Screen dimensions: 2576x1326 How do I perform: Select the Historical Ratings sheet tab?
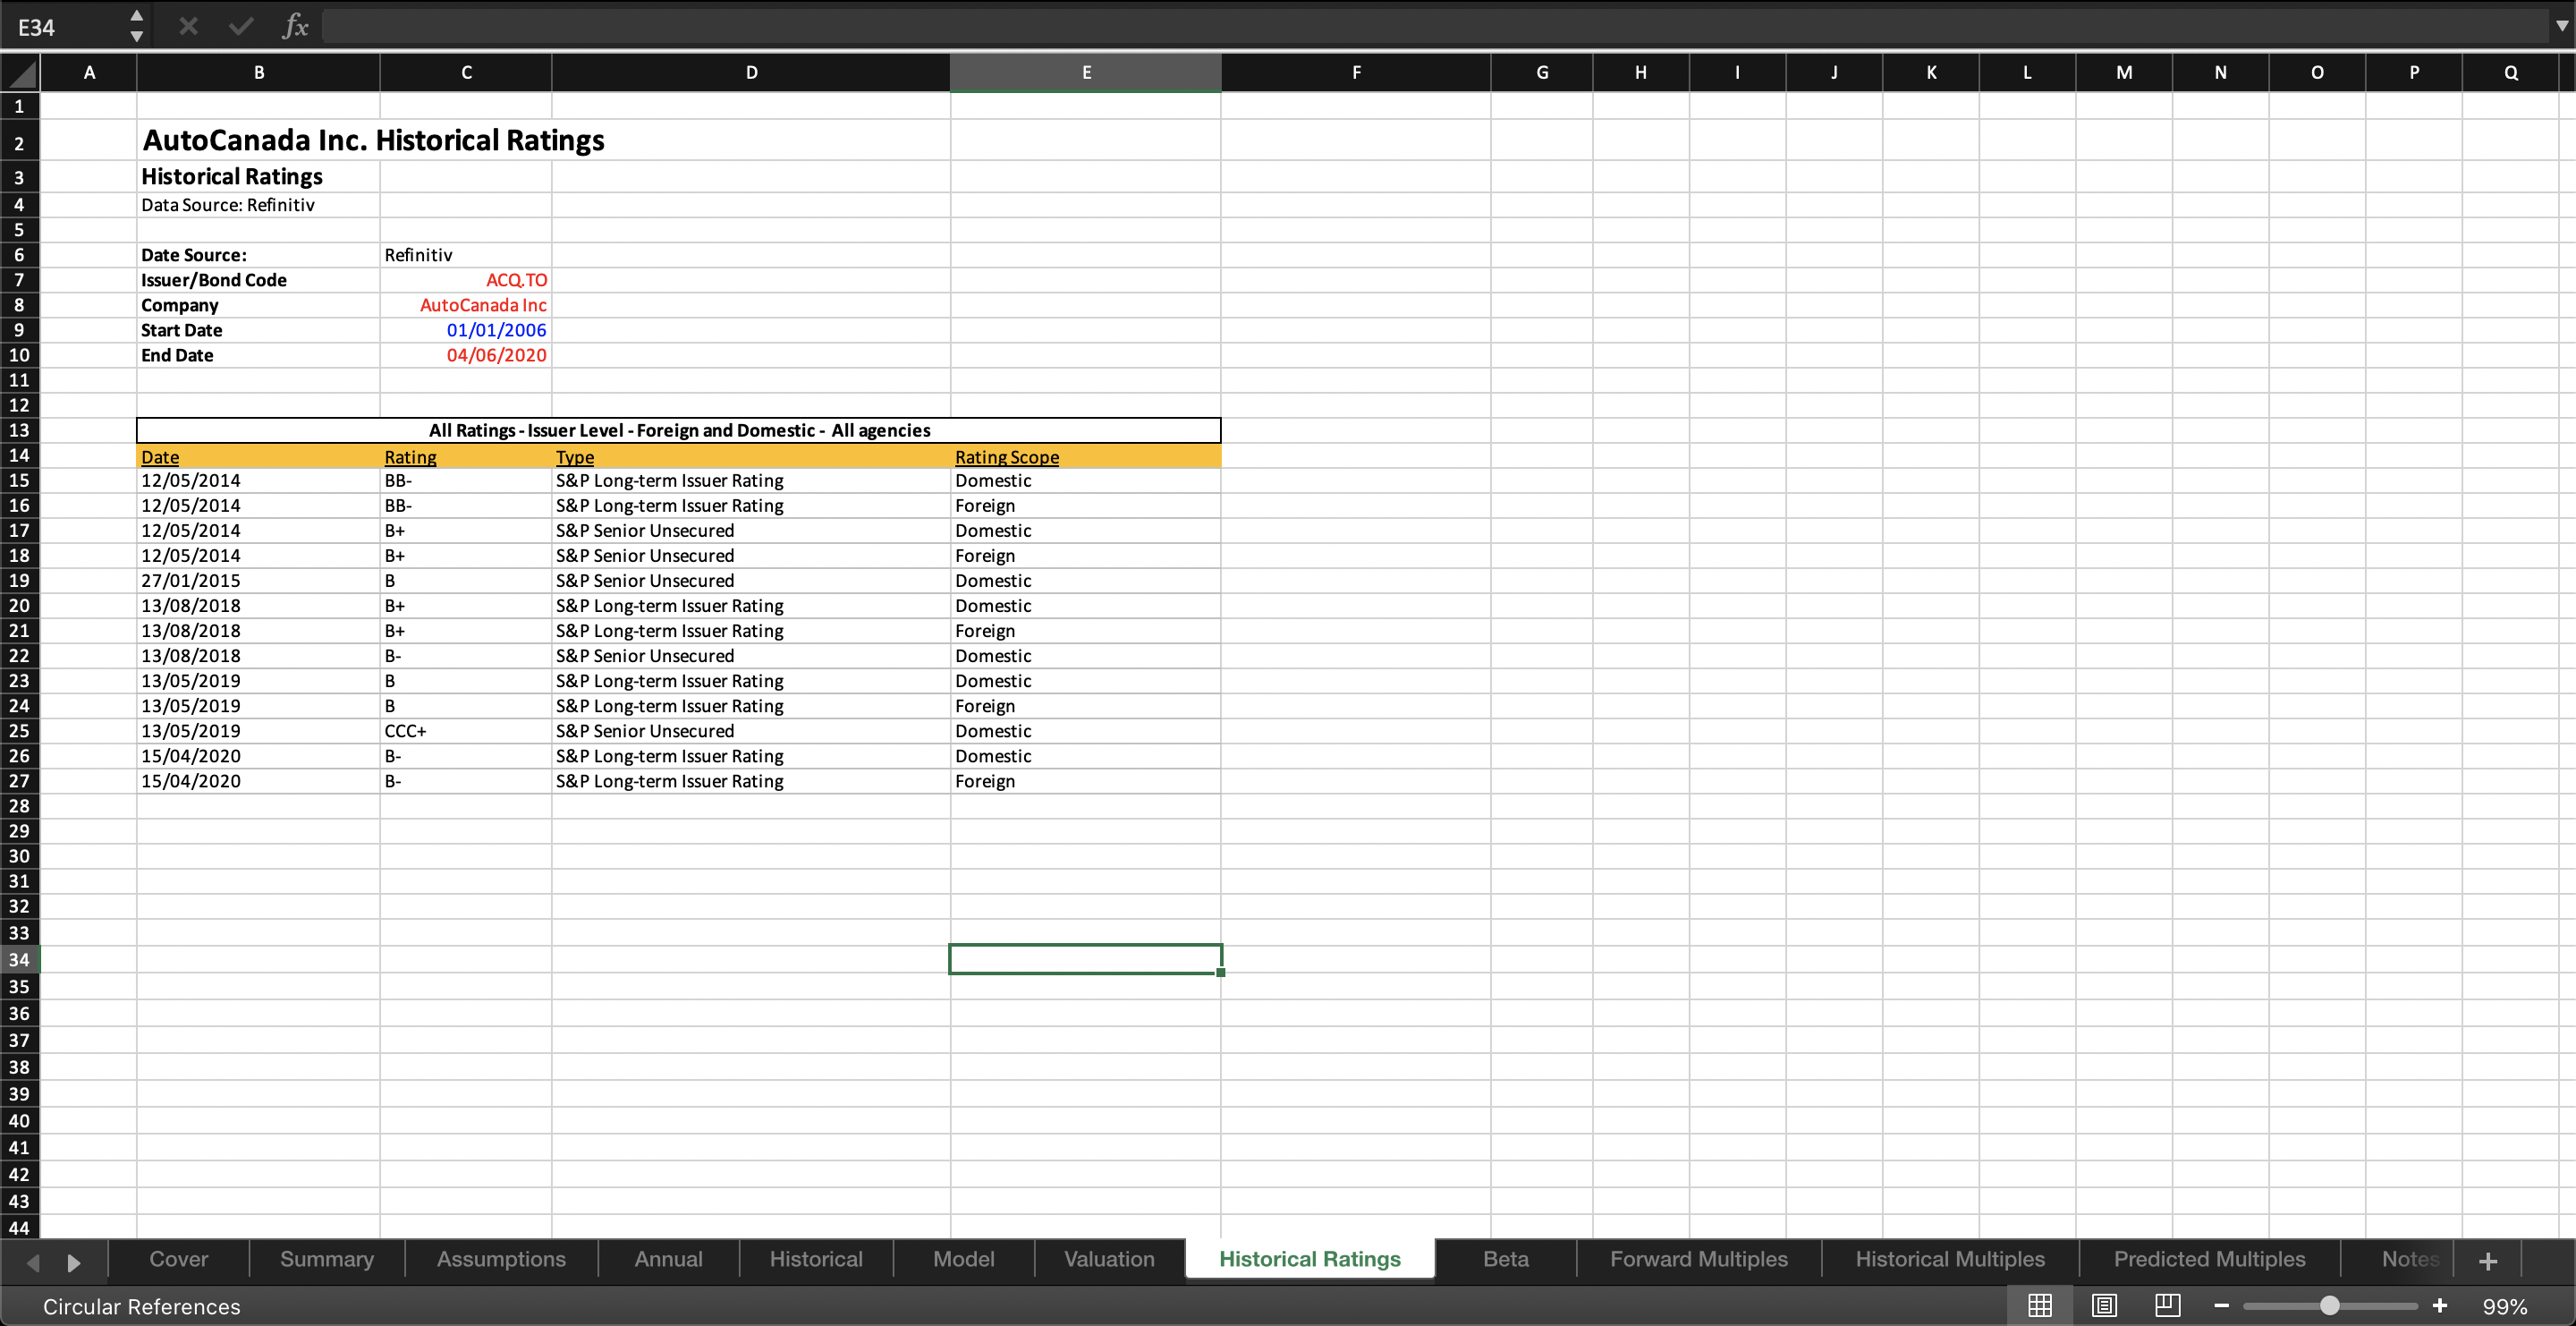point(1310,1259)
